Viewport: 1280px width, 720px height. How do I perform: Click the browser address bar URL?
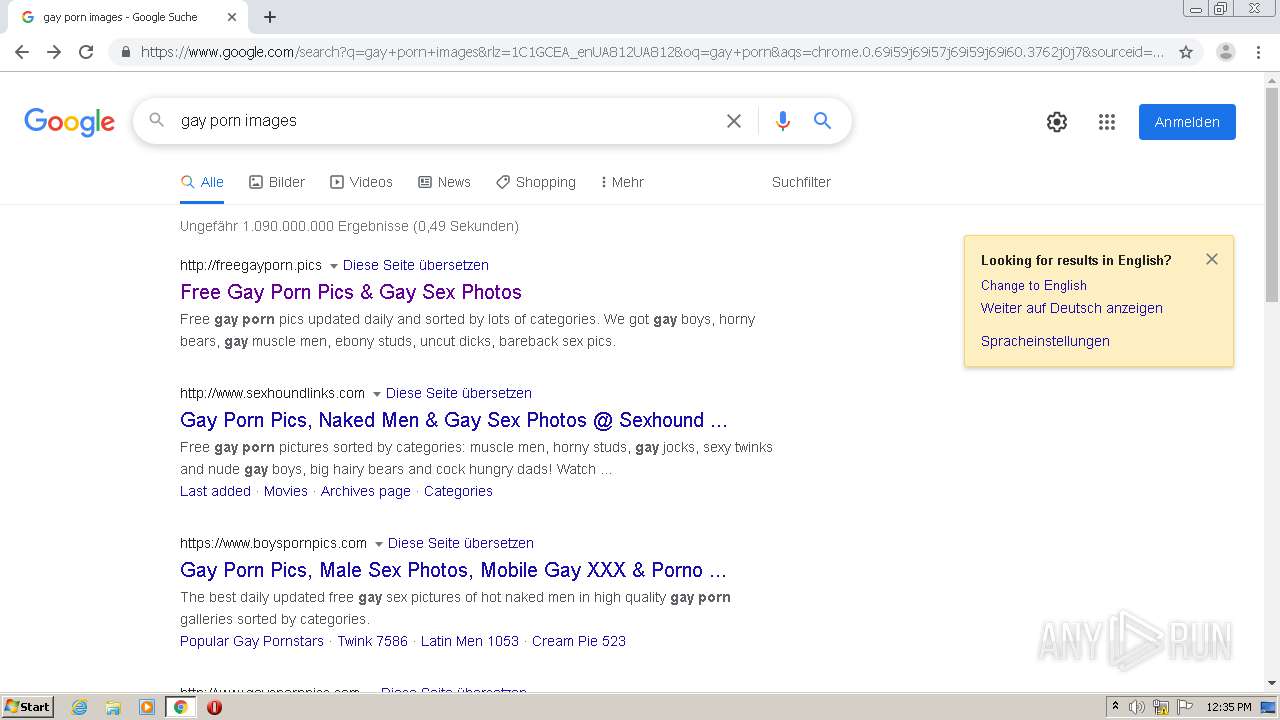[x=652, y=52]
